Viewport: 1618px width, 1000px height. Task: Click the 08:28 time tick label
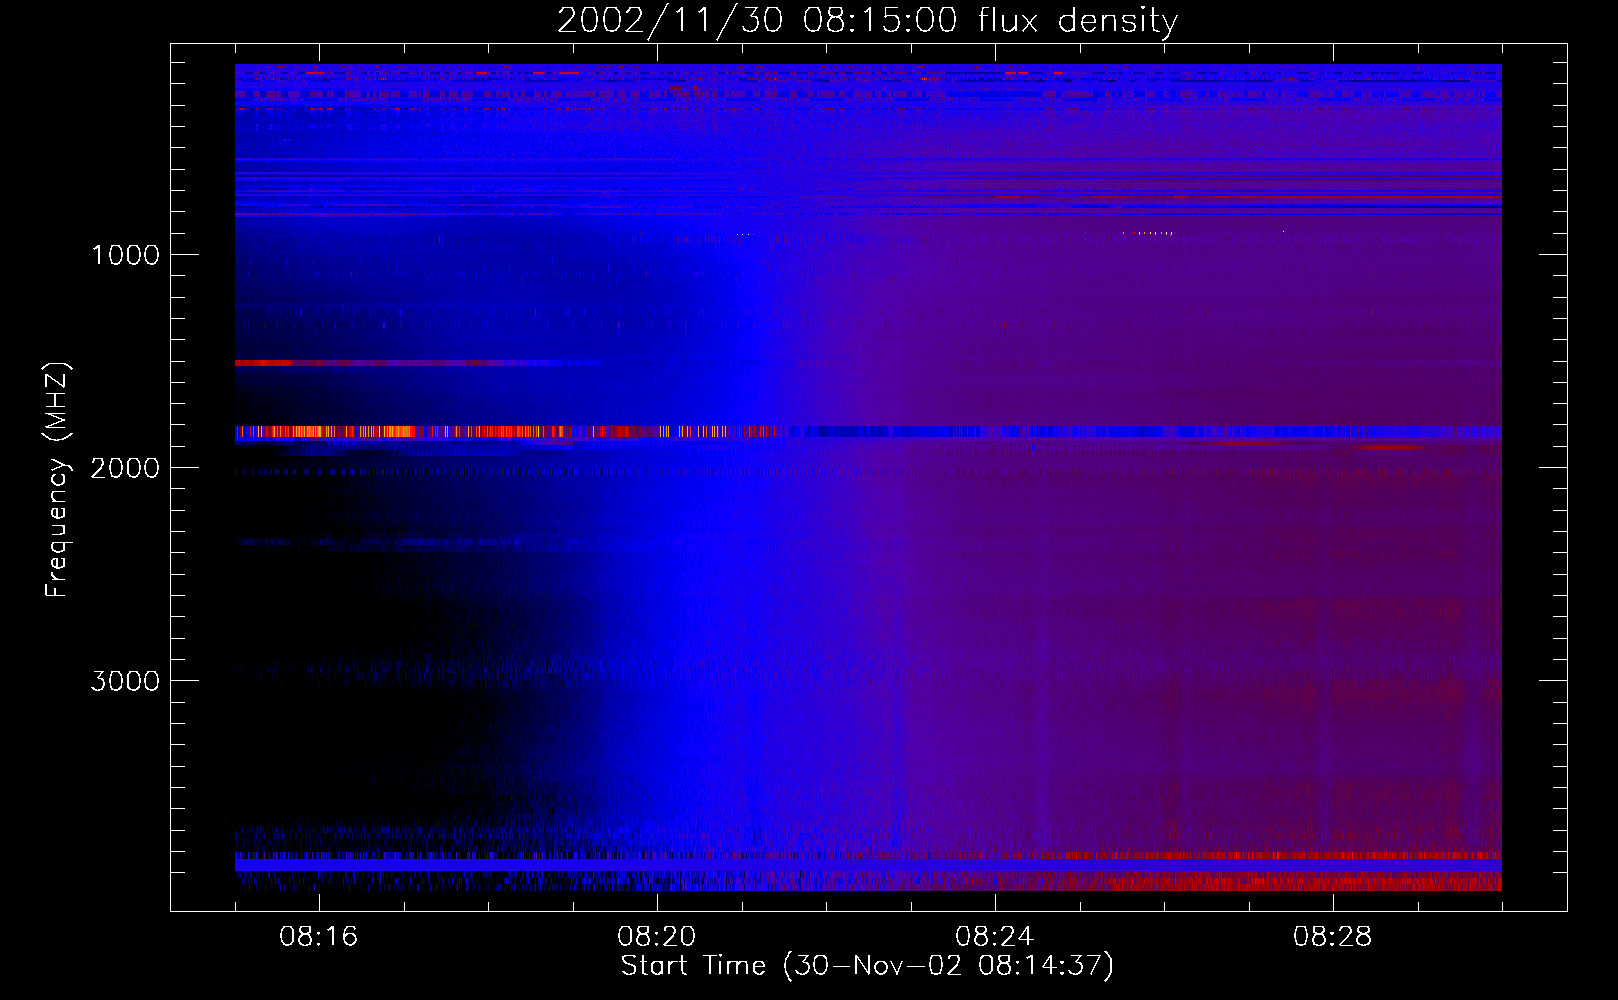(1333, 937)
